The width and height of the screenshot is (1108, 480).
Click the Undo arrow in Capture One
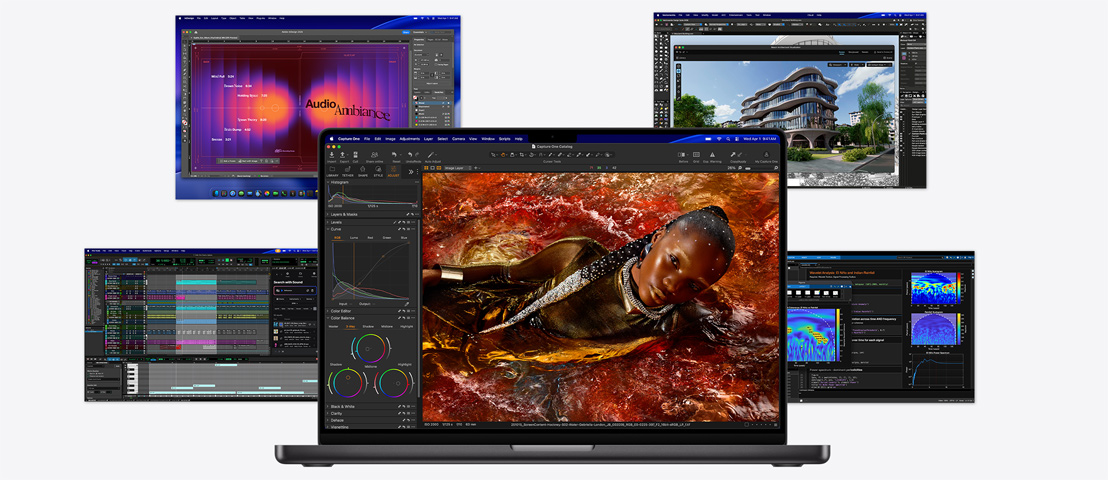point(410,155)
